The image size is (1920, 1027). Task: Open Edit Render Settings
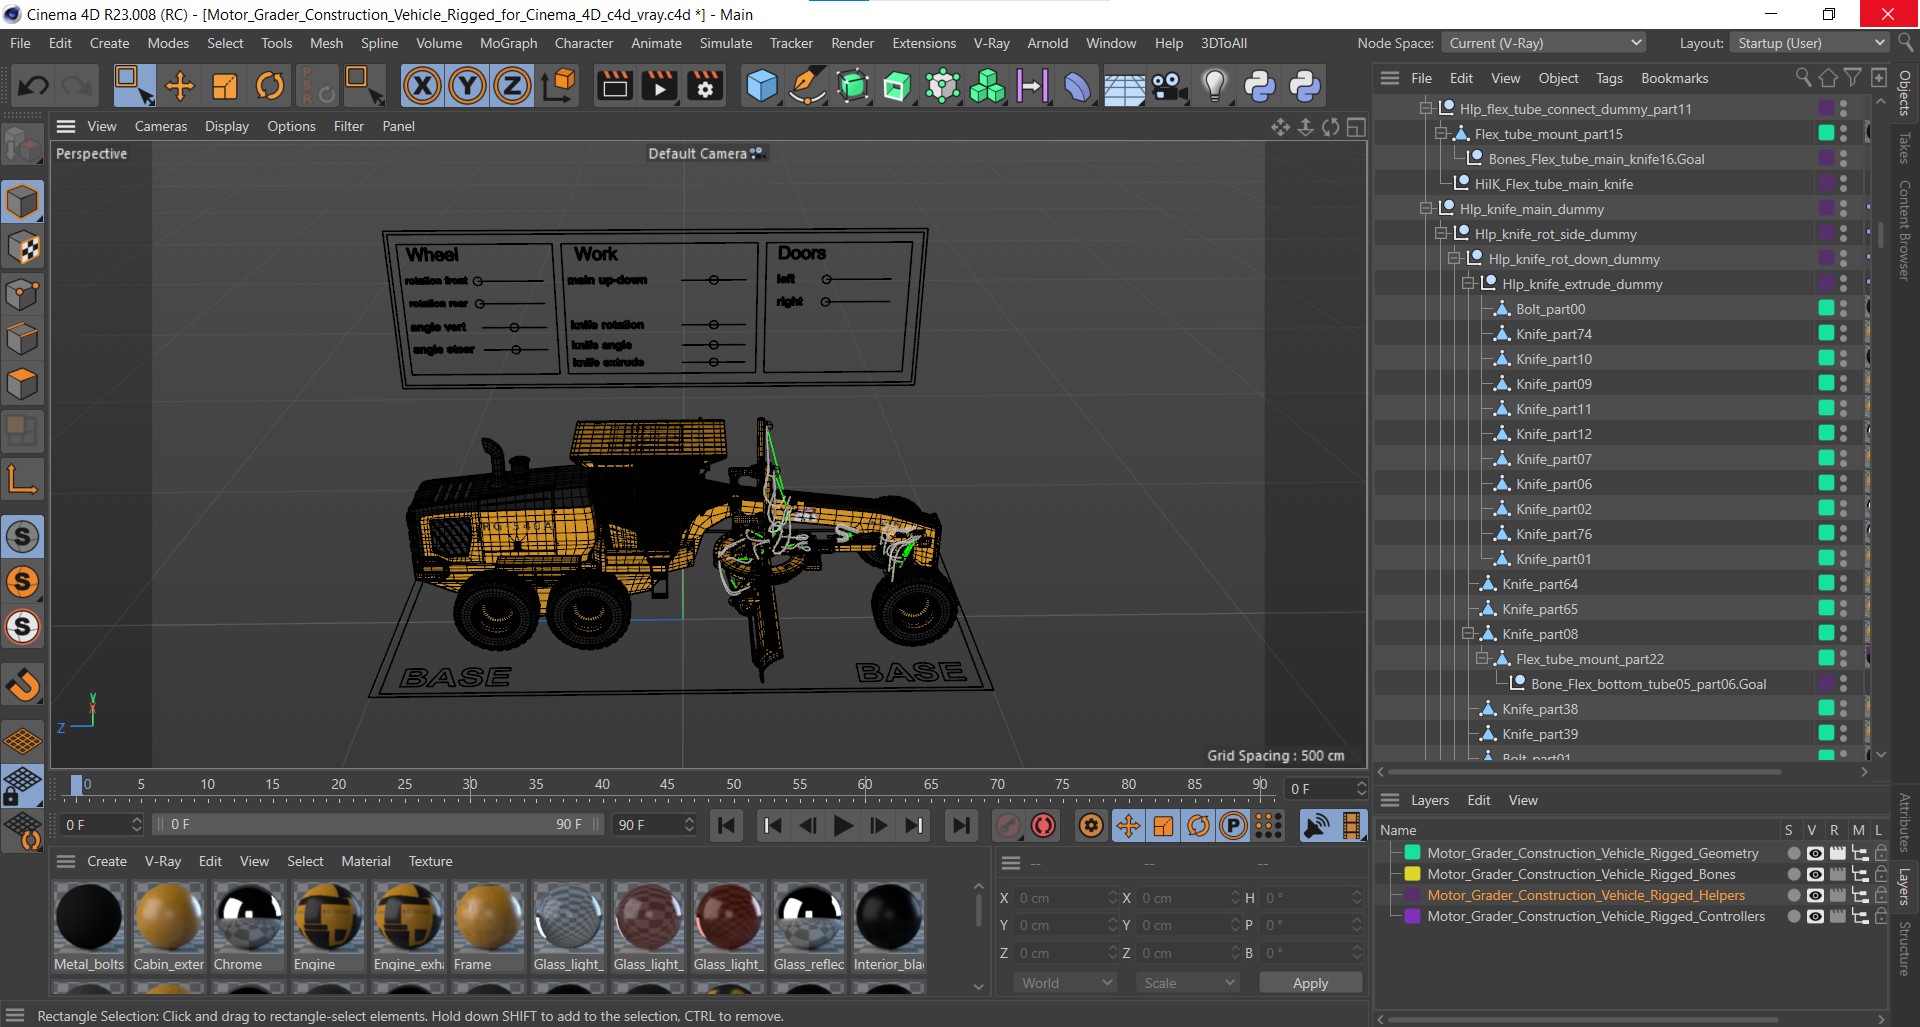pyautogui.click(x=705, y=86)
